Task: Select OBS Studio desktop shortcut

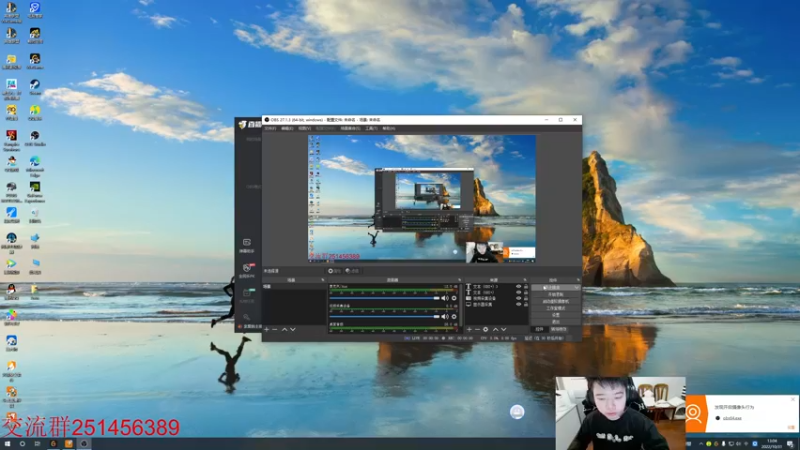Action: tap(35, 138)
